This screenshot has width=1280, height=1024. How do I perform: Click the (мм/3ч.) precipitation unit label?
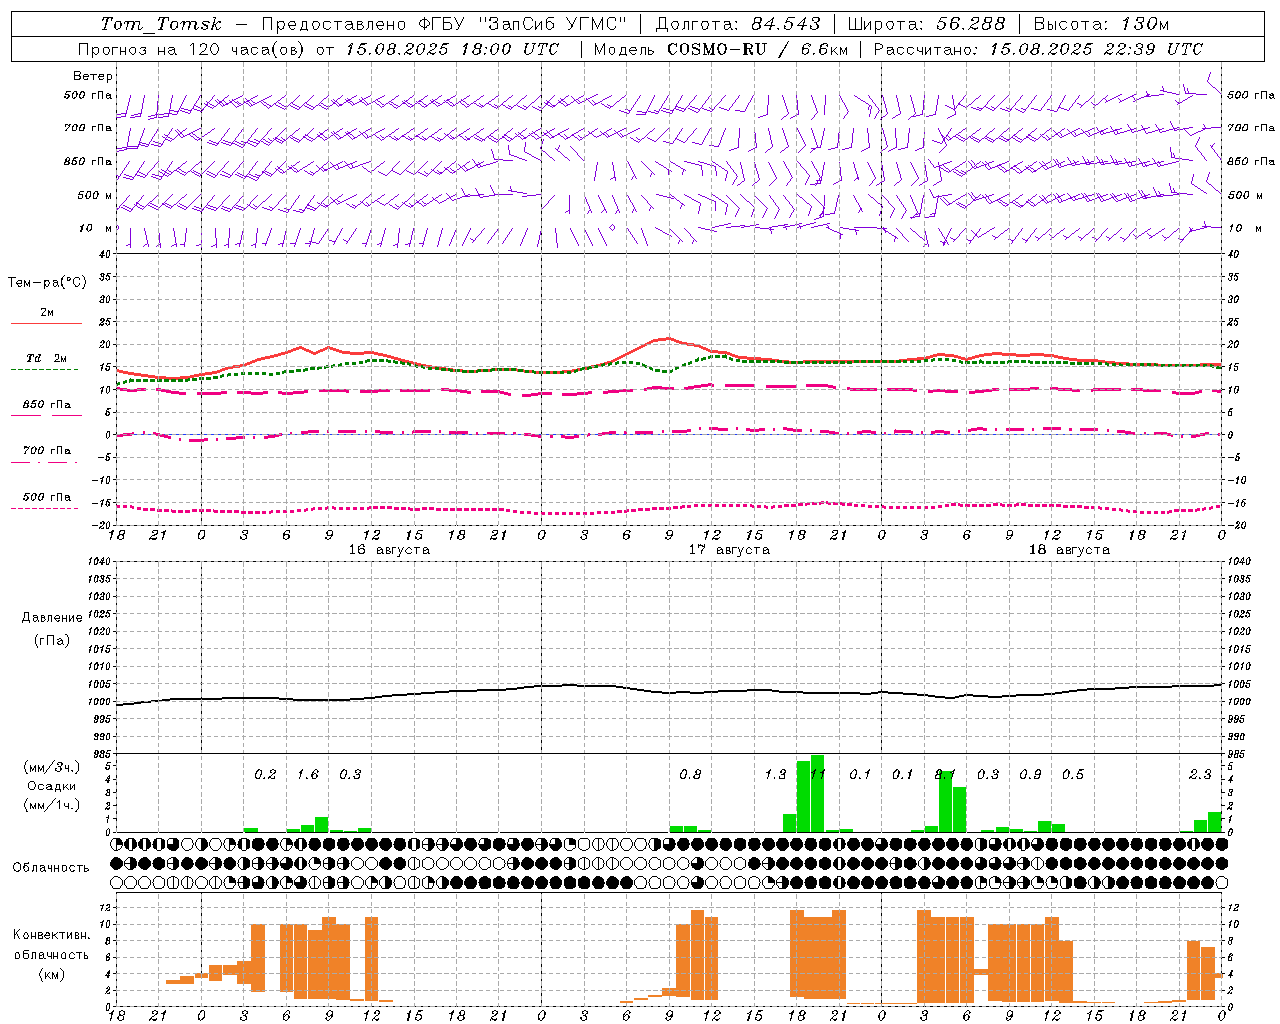pos(51,767)
